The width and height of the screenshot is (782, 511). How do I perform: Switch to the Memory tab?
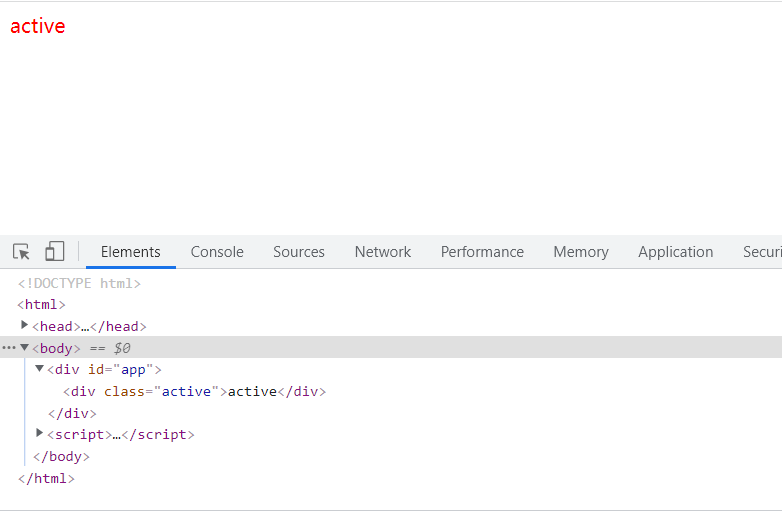pyautogui.click(x=581, y=252)
